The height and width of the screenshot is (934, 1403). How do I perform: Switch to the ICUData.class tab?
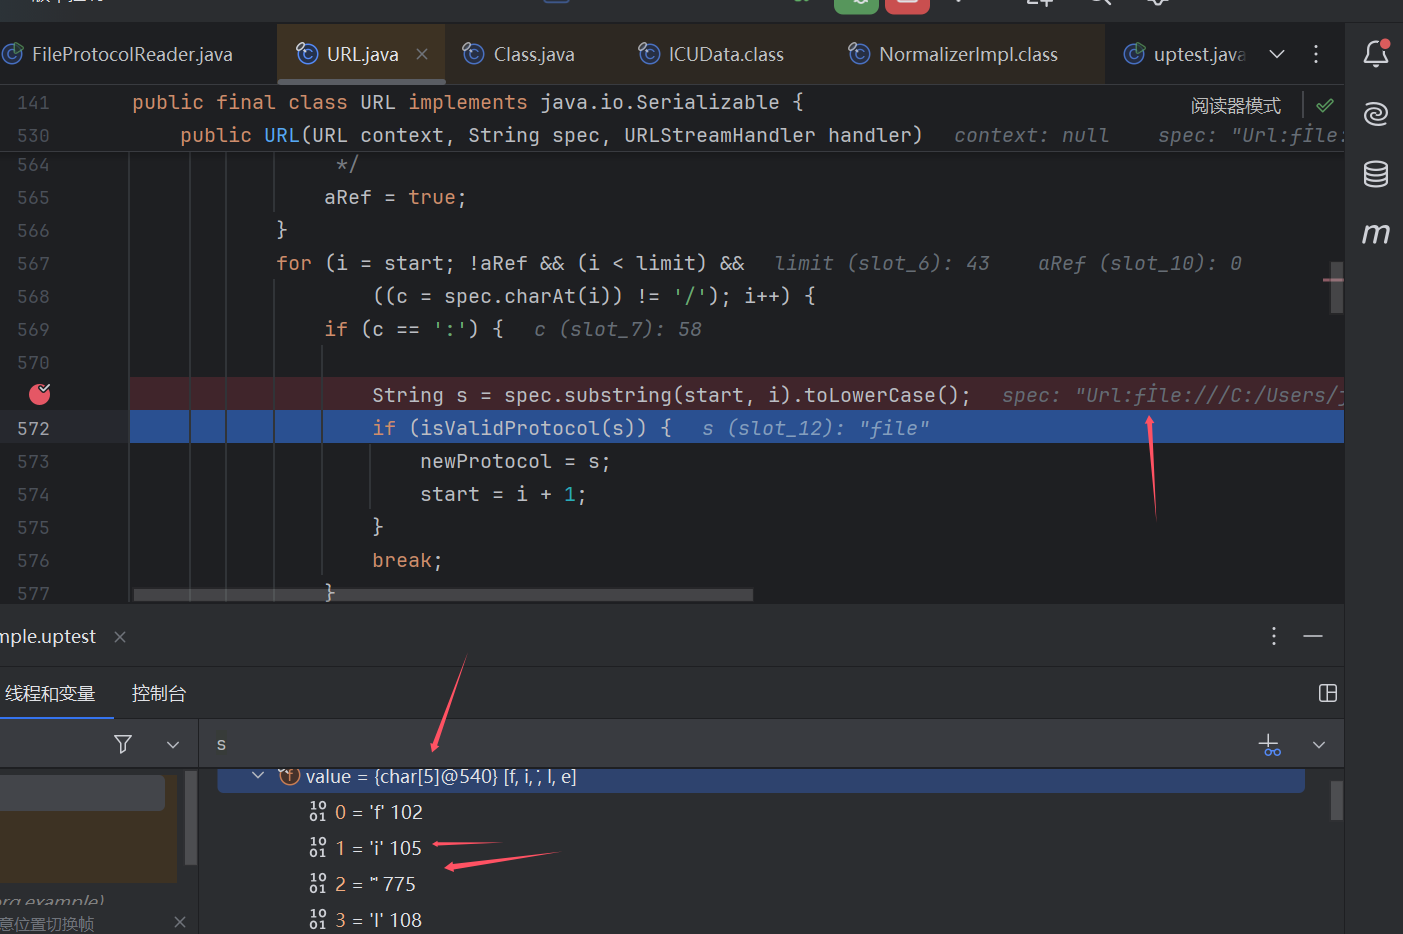tap(726, 54)
